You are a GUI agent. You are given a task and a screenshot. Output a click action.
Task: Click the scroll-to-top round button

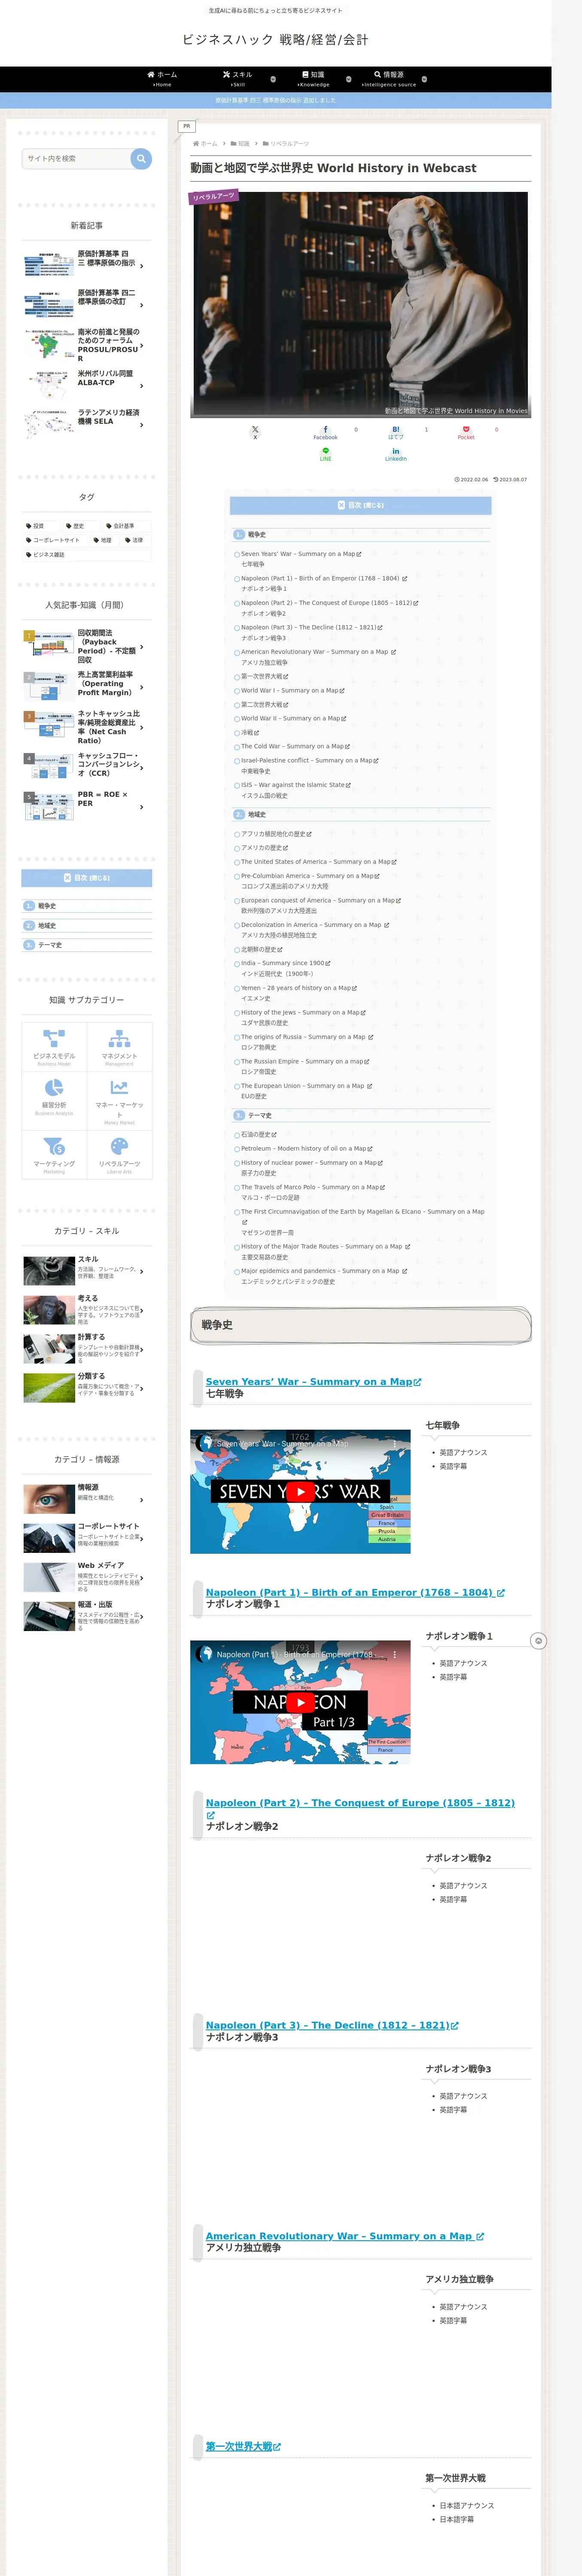point(538,1641)
